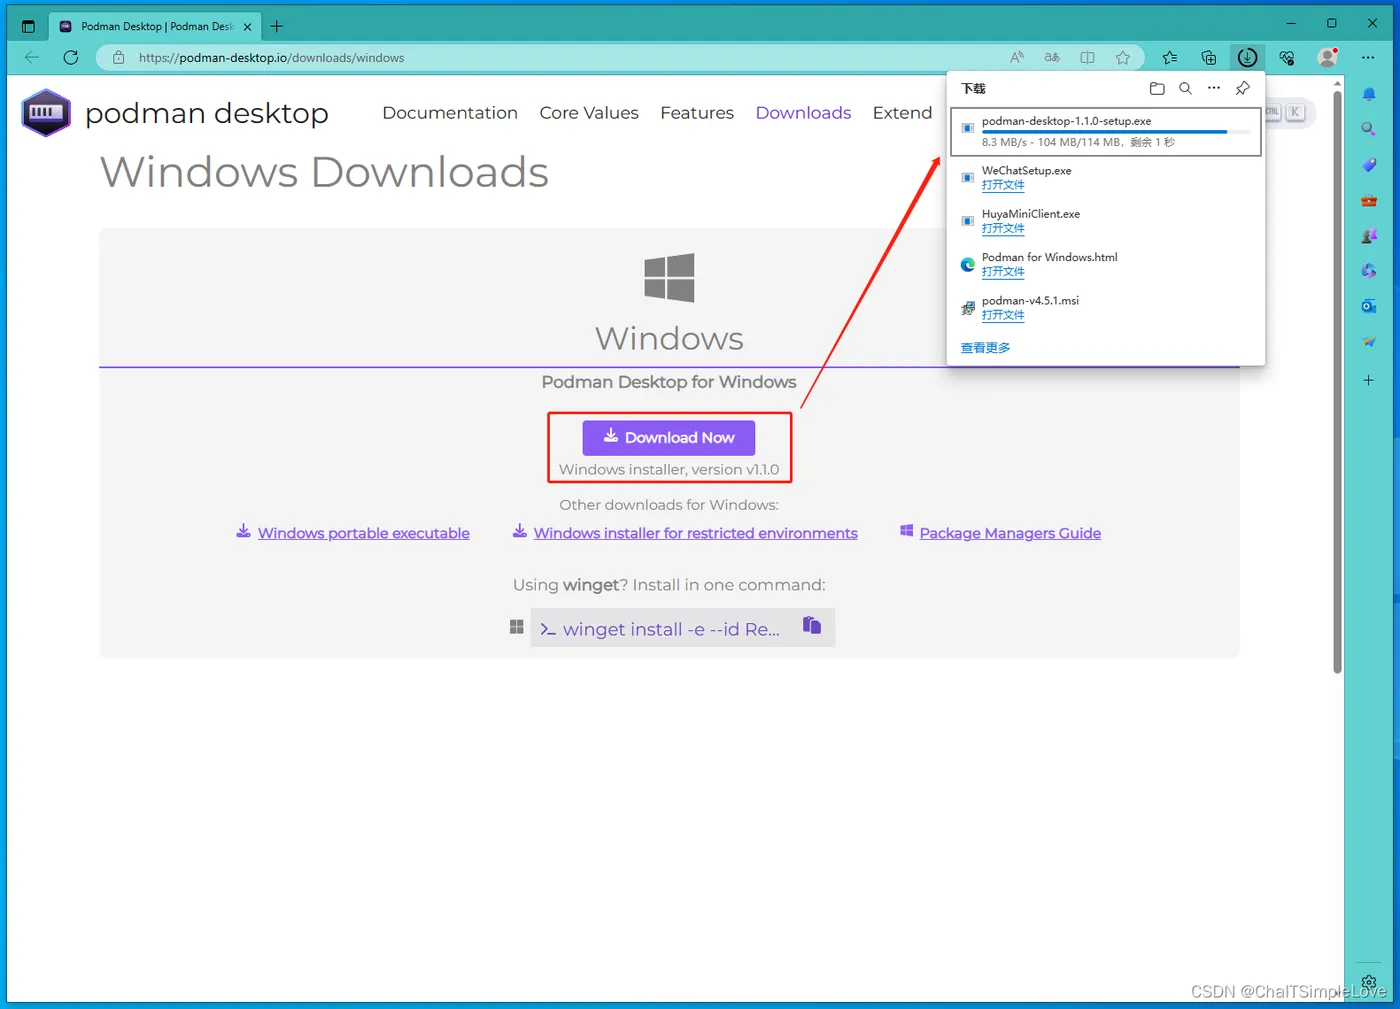Click the Podman for Windows.html filename
The height and width of the screenshot is (1009, 1400).
point(1050,257)
